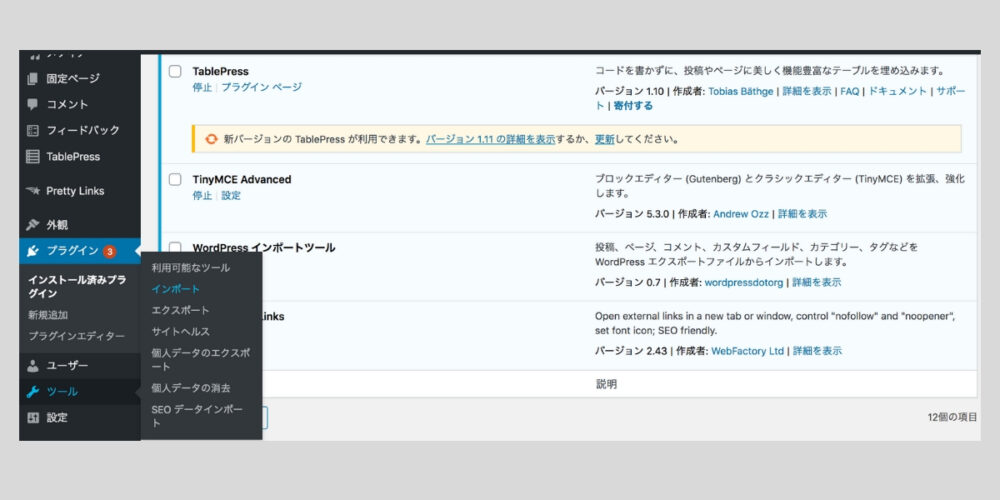
Task: Open コメント in the sidebar menu
Action: (67, 105)
